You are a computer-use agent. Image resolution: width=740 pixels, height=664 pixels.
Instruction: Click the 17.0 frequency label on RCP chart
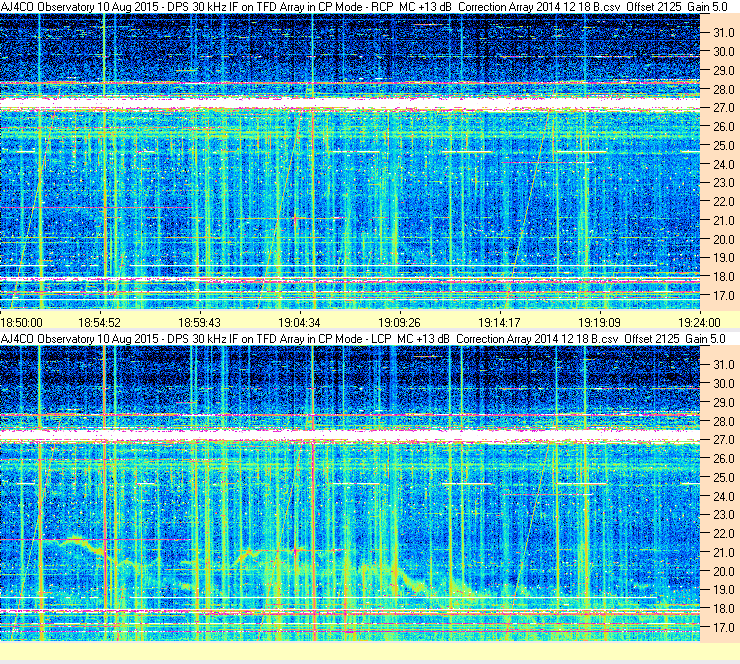[723, 295]
